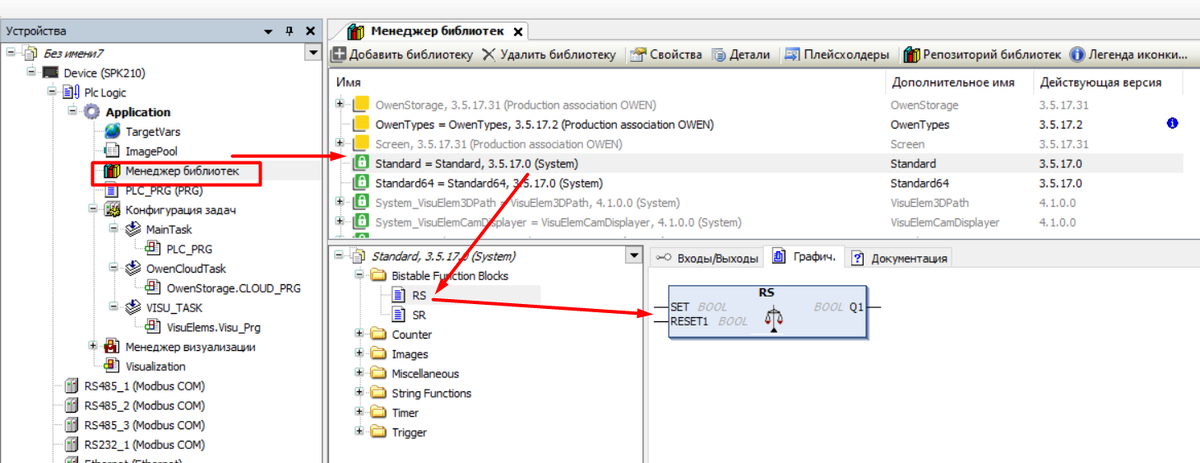Select PLC_PRG under MainTask
The width and height of the screenshot is (1200, 463).
(189, 249)
